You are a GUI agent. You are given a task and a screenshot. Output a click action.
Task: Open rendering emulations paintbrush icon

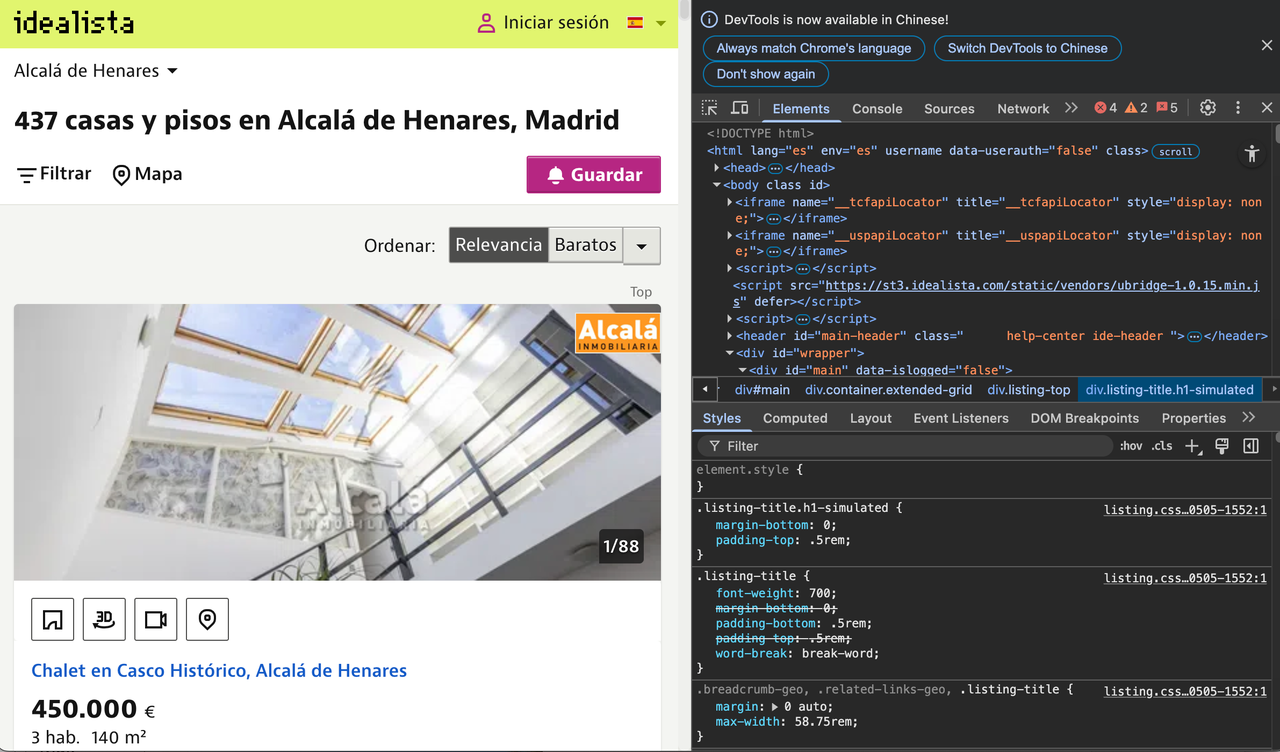coord(1221,446)
